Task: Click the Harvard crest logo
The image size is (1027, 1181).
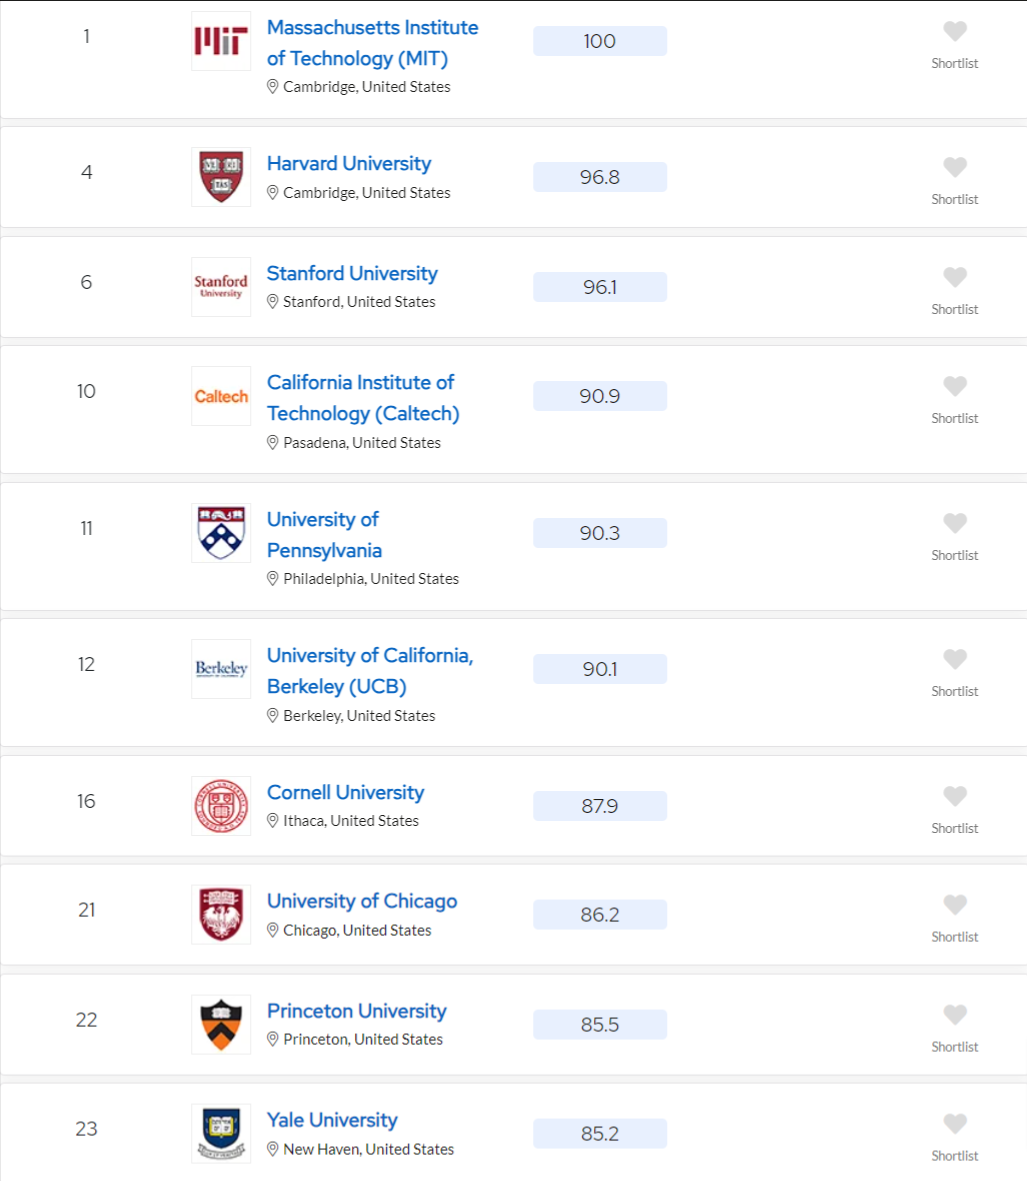Action: pyautogui.click(x=221, y=177)
